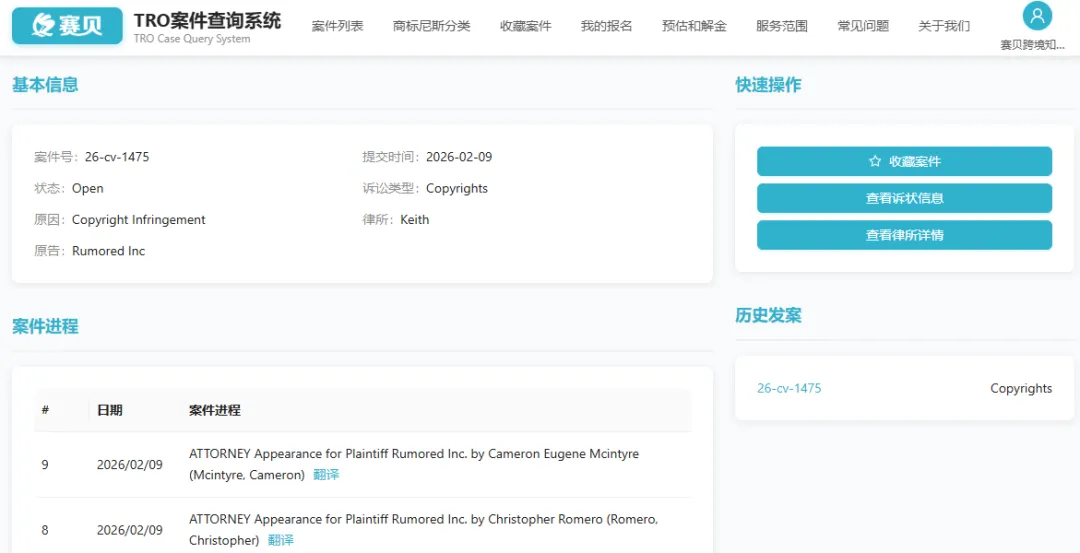The height and width of the screenshot is (553, 1080).
Task: Open the user avatar profile icon
Action: pyautogui.click(x=1037, y=16)
